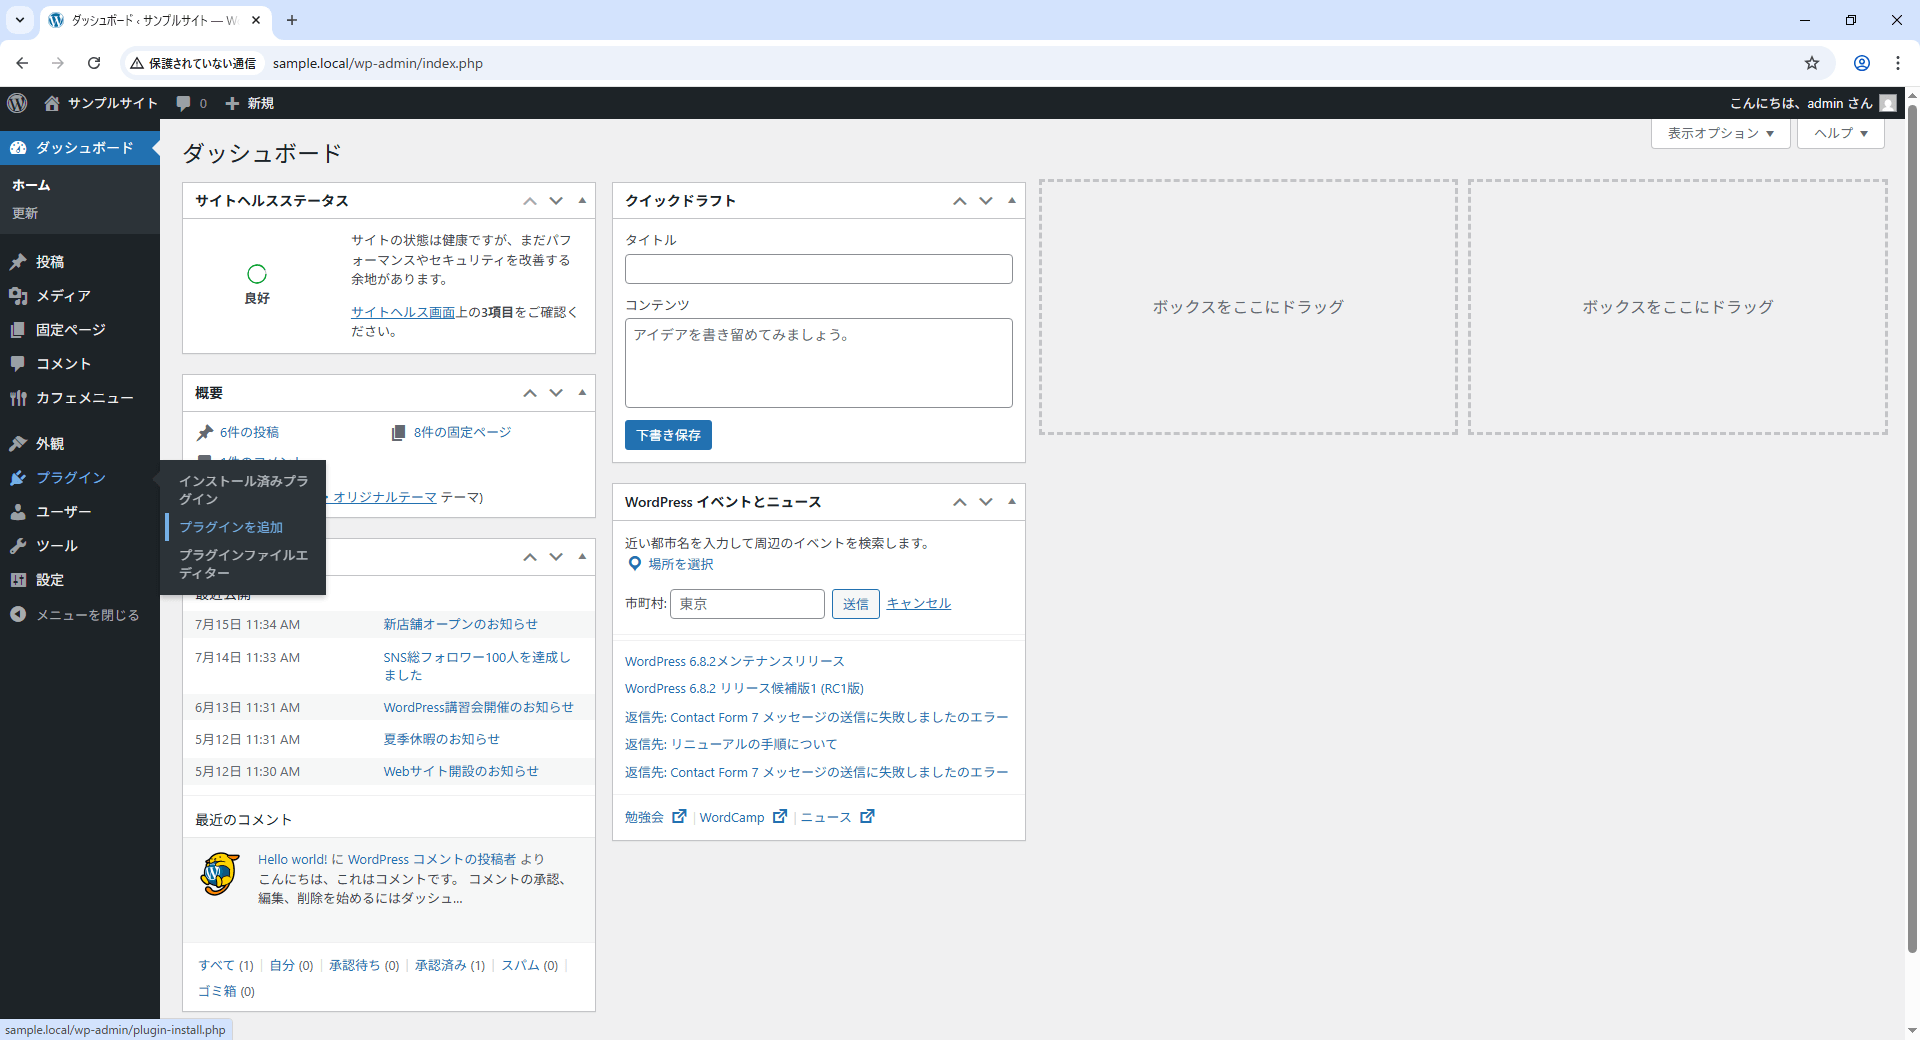This screenshot has height=1040, width=1920.
Task: Open 新店舗オープンのお知らせ post link
Action: (460, 624)
